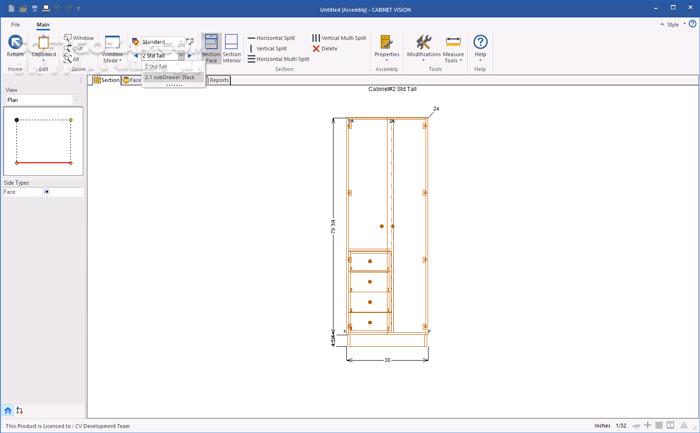
Task: Expand the 2 Std Tall section dropdown
Action: point(181,56)
